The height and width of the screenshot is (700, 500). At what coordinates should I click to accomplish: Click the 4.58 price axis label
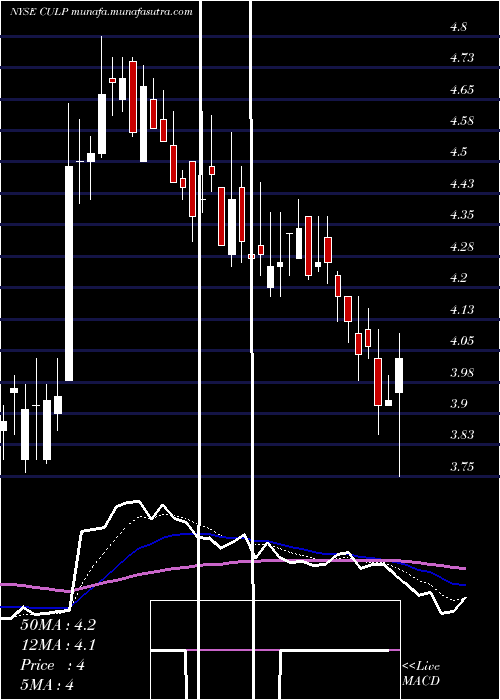pos(462,121)
